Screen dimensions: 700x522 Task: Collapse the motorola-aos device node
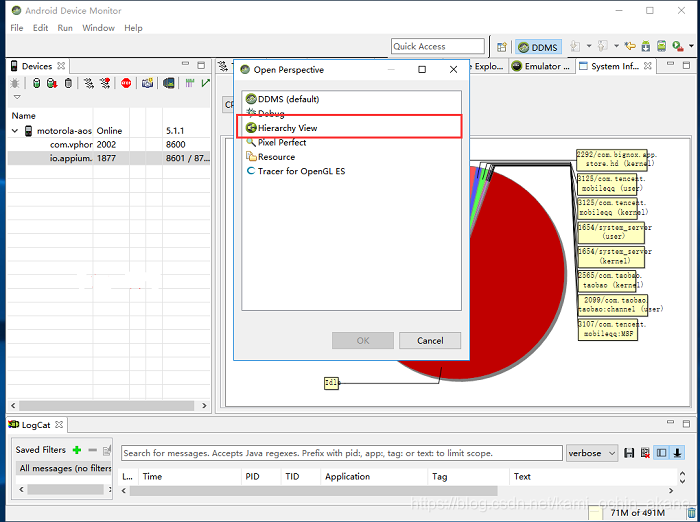pos(15,131)
